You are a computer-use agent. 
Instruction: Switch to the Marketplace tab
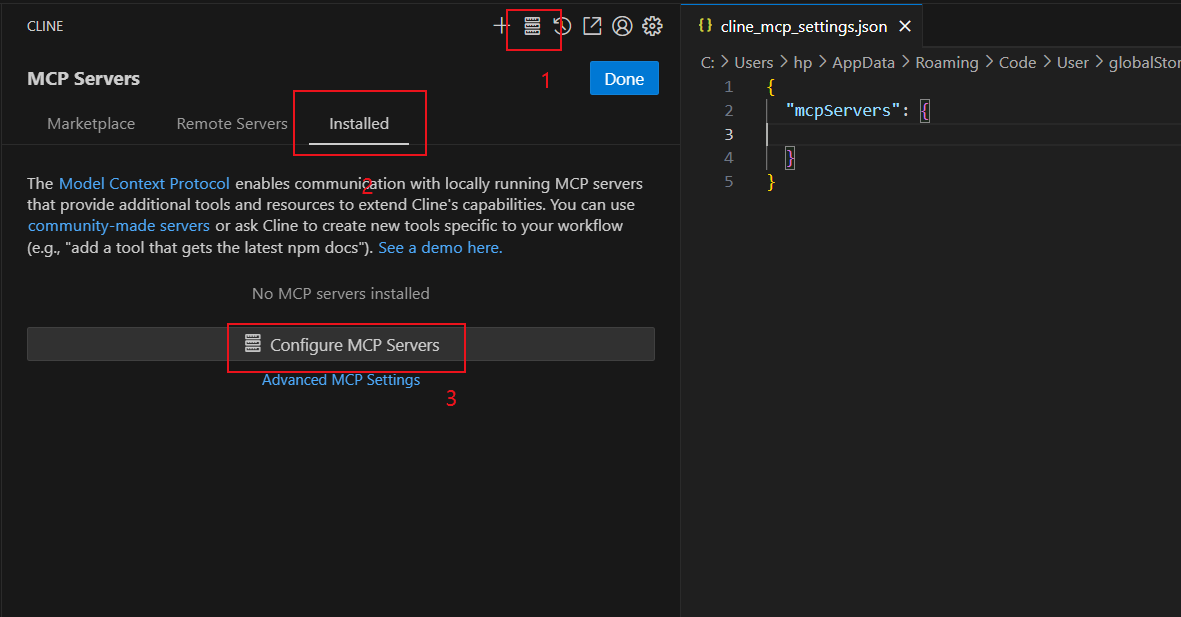(x=91, y=124)
